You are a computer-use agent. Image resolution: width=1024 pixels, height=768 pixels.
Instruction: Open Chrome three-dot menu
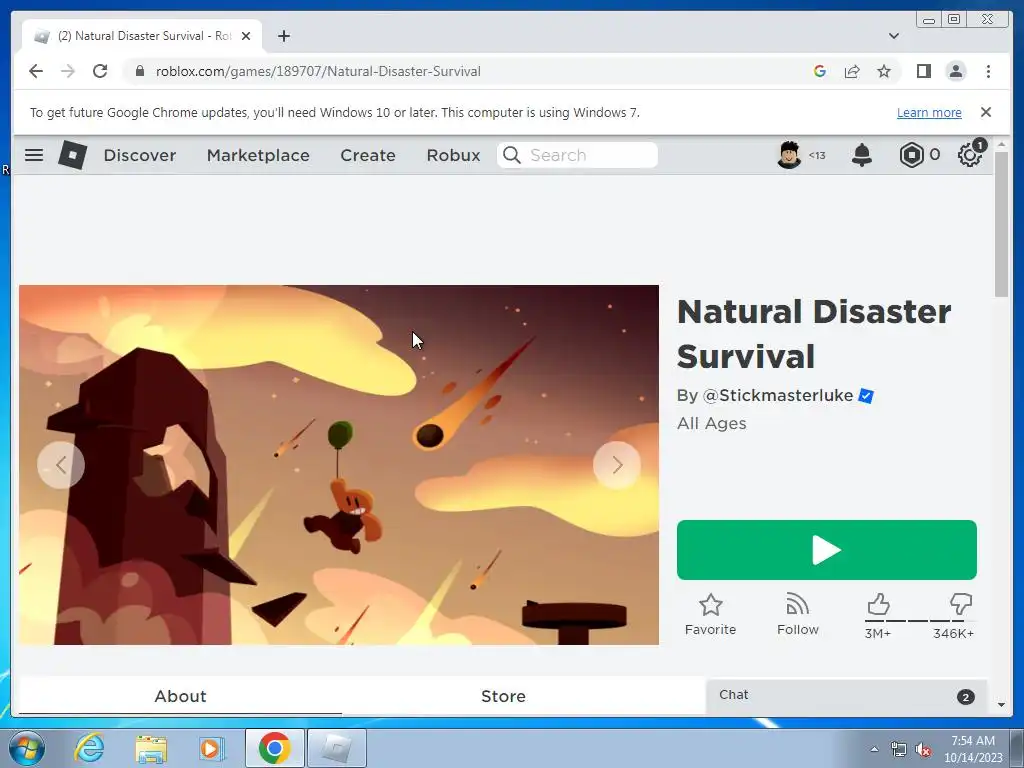click(988, 71)
